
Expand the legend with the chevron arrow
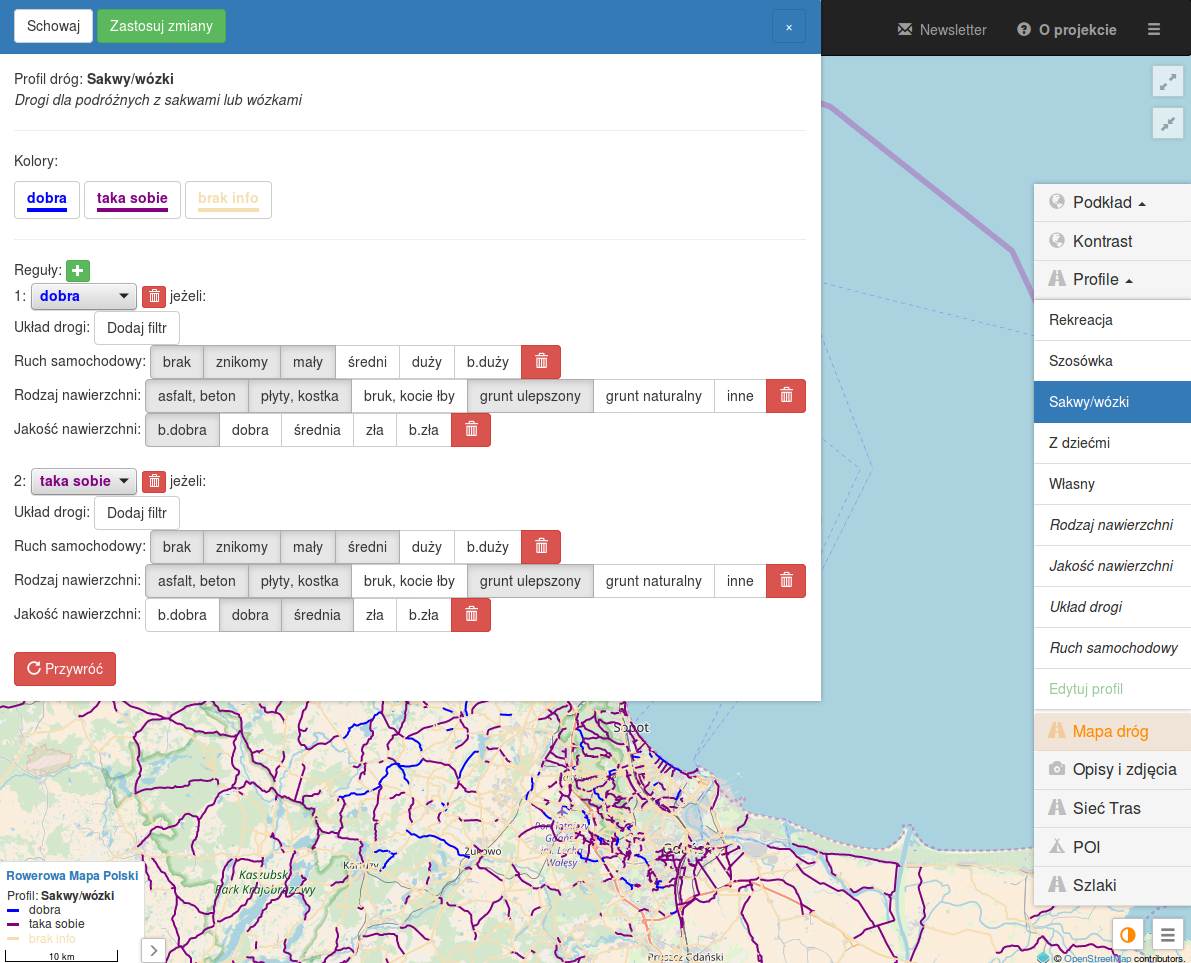153,950
